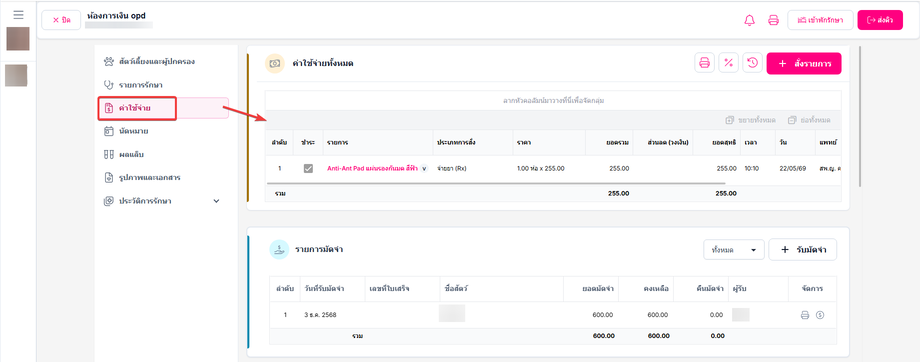Viewport: 920px width, 362px height.
Task: Select ค่าใช้จ่าย in the sidebar
Action: tap(163, 108)
